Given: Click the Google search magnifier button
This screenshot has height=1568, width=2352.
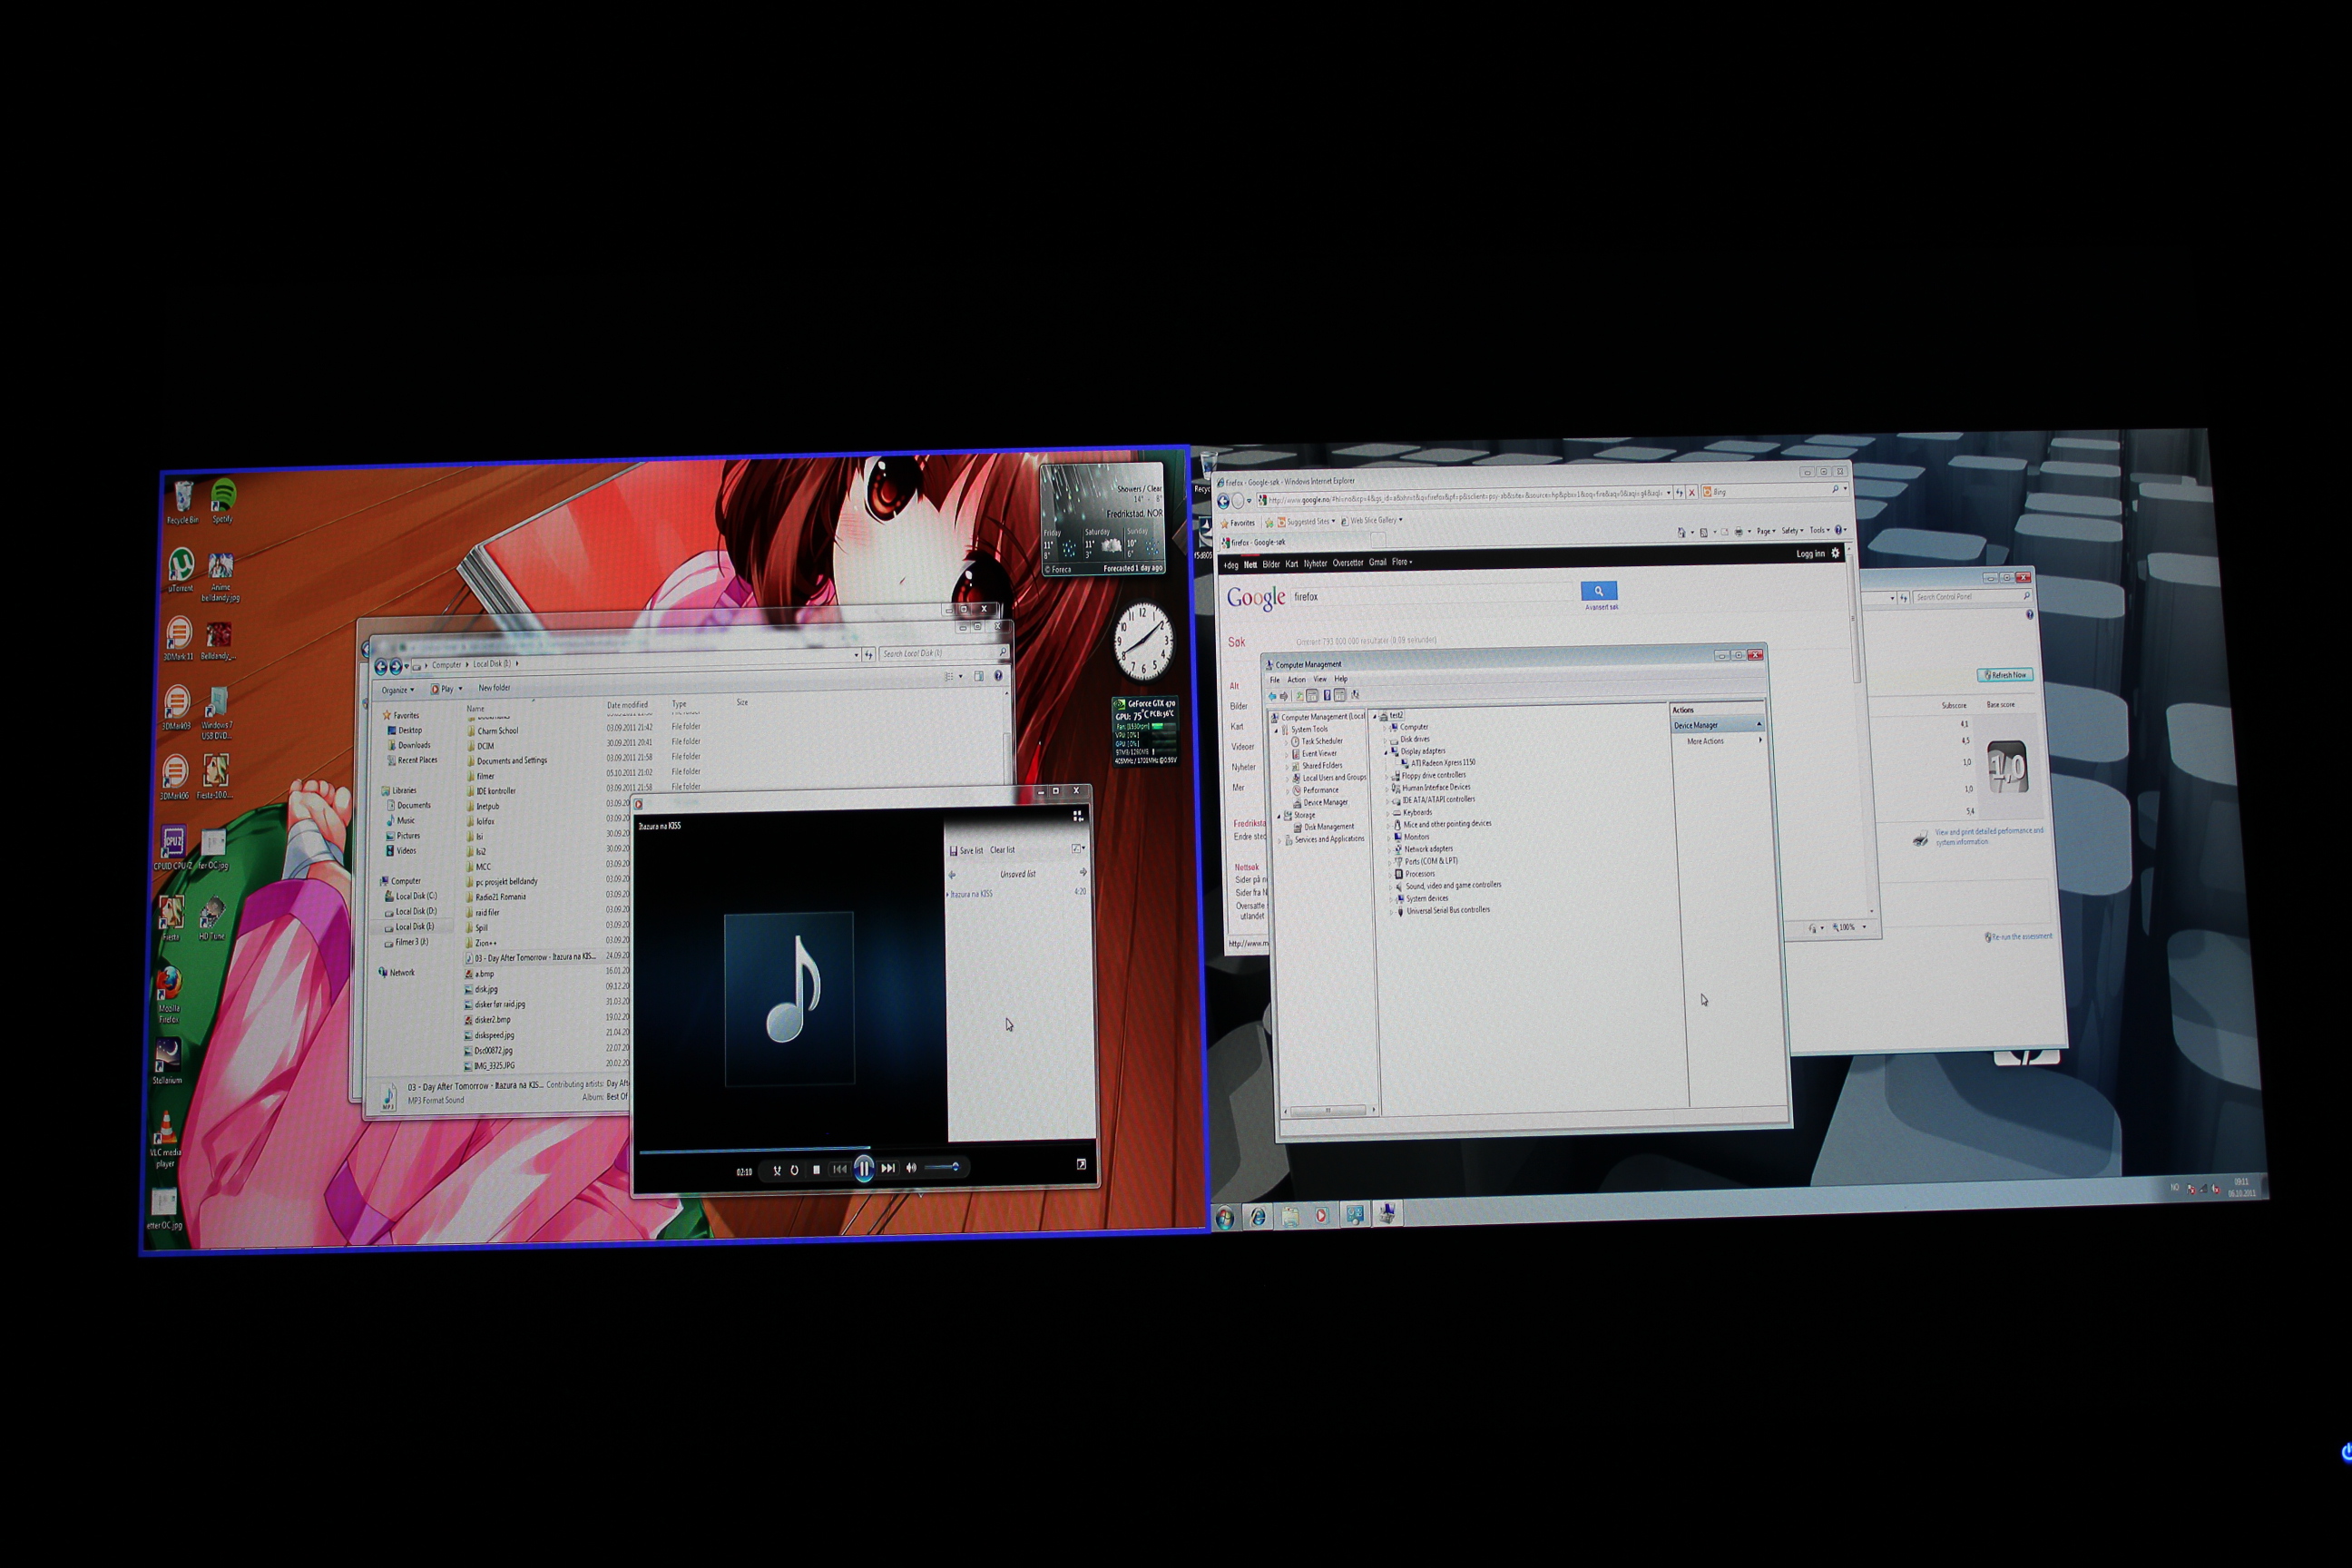Looking at the screenshot, I should pos(1599,591).
